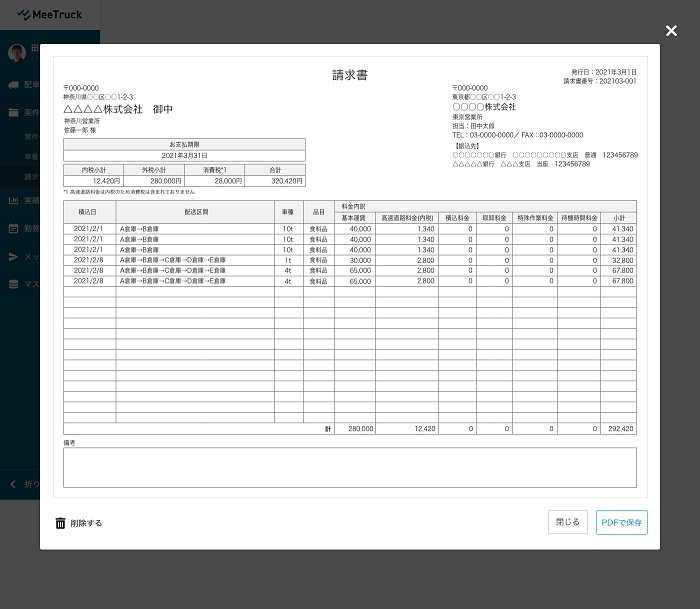
Task: Click the 配送区間 column header
Action: point(195,211)
